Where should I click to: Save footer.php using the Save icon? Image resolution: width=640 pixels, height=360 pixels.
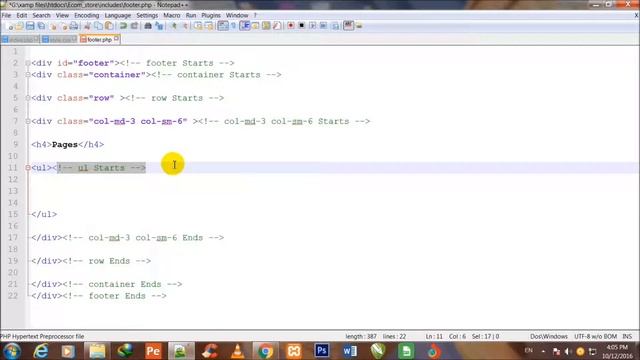(30, 26)
